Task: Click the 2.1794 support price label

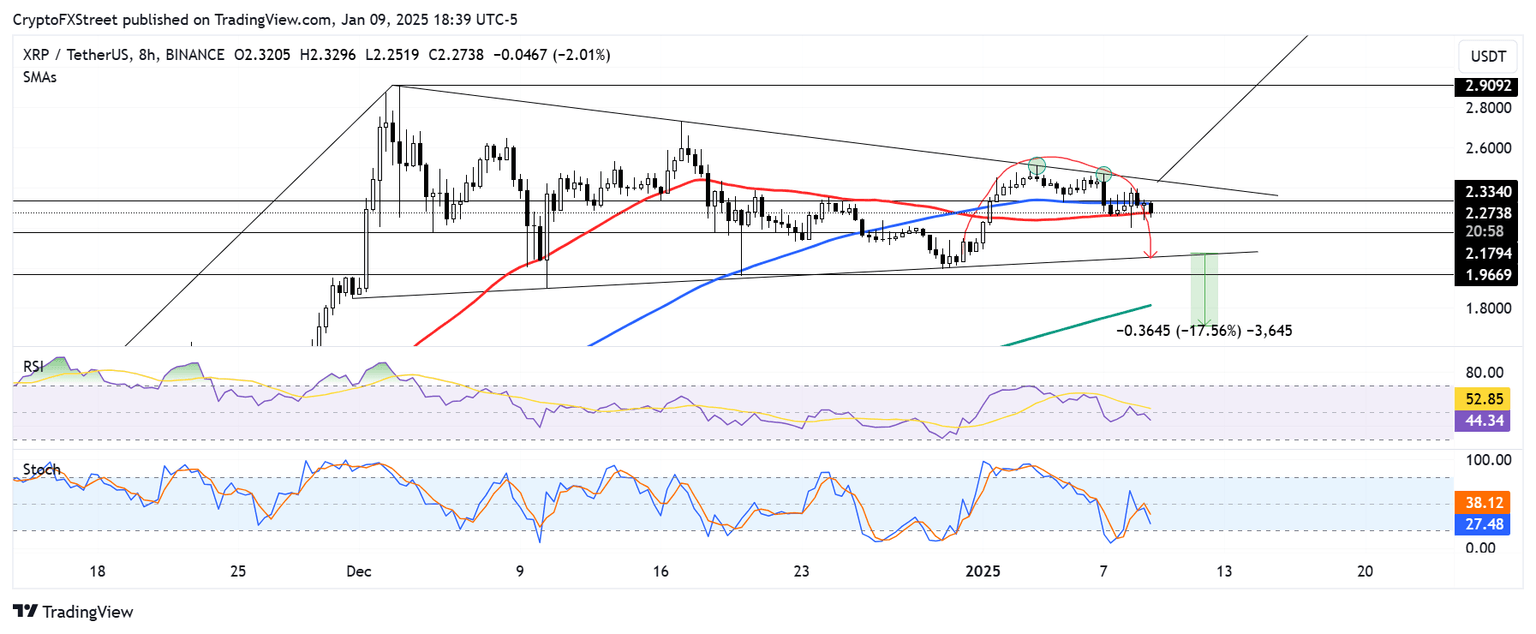Action: [1487, 253]
